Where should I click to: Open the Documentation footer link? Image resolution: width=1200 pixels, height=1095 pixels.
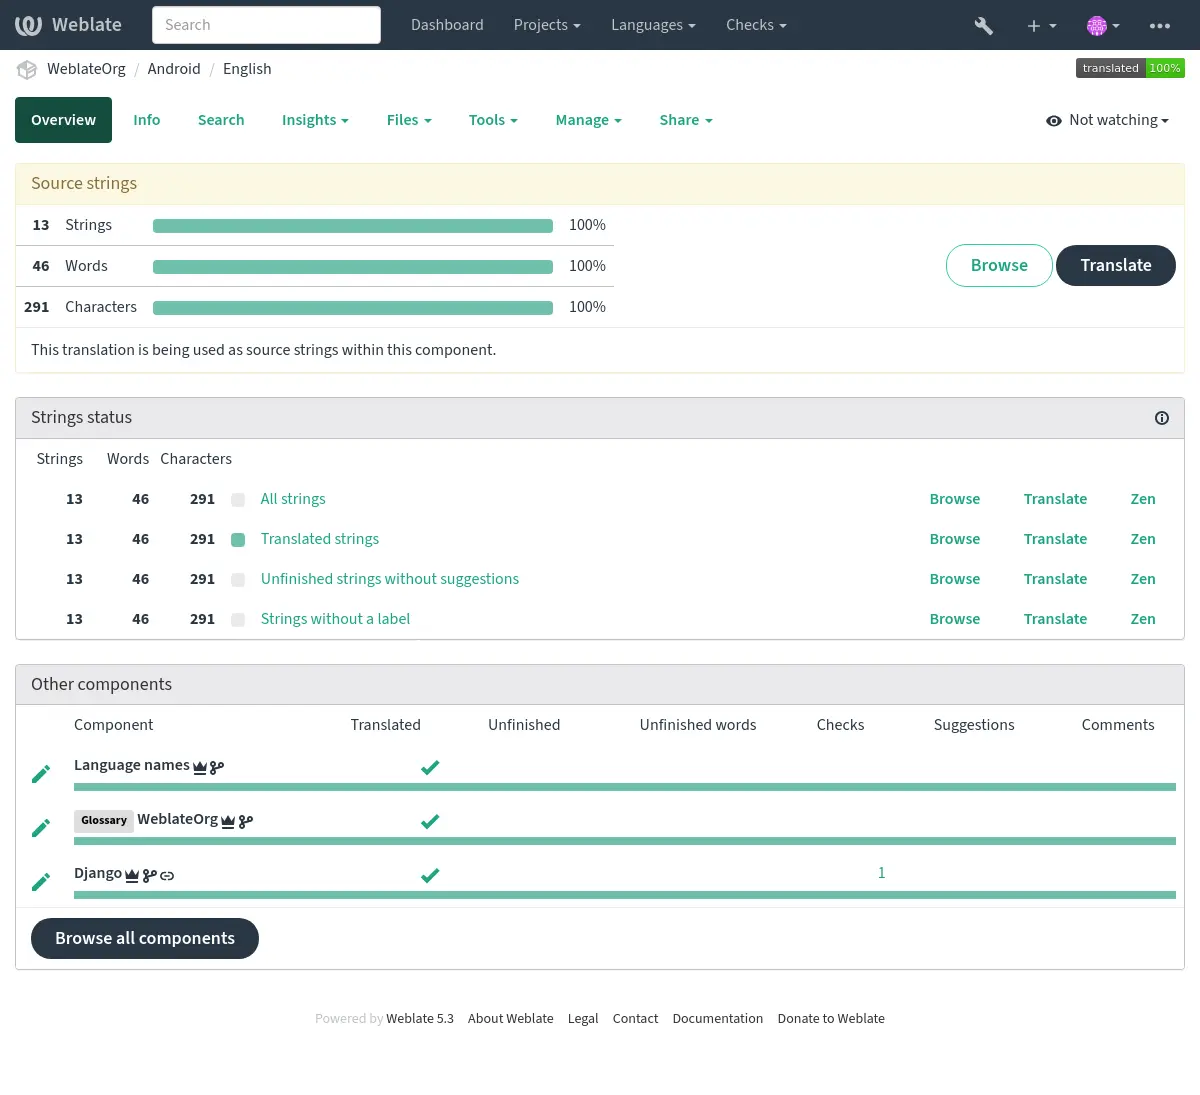[x=717, y=1019]
